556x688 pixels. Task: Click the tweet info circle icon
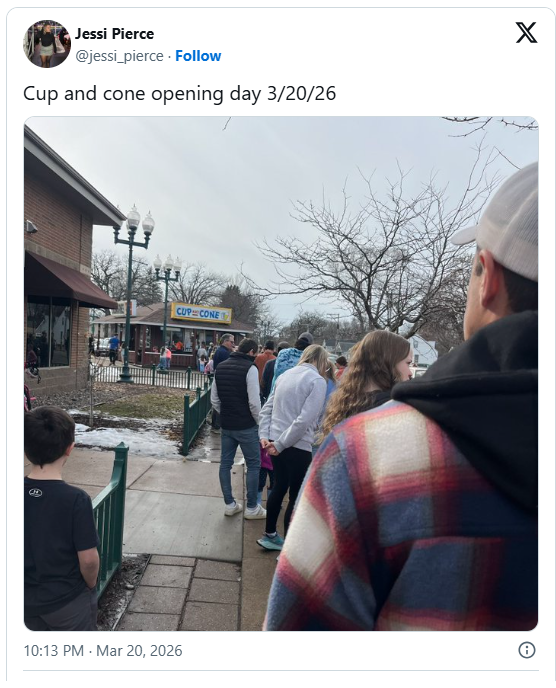[527, 650]
